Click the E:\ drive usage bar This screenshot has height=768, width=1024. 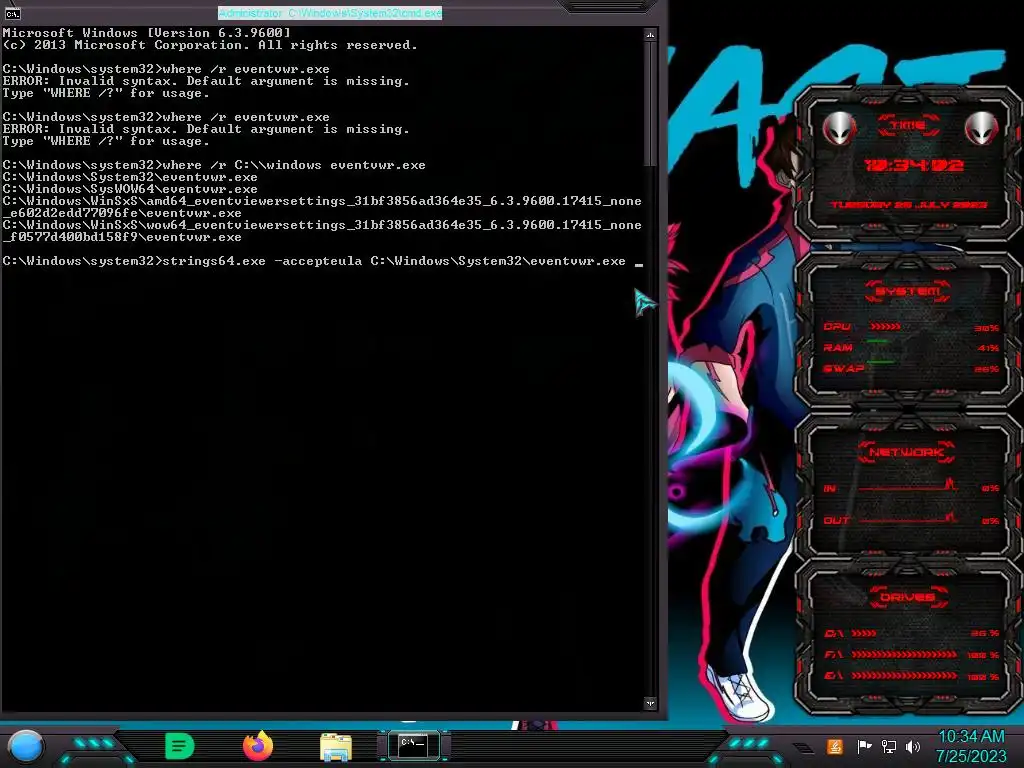pos(904,675)
